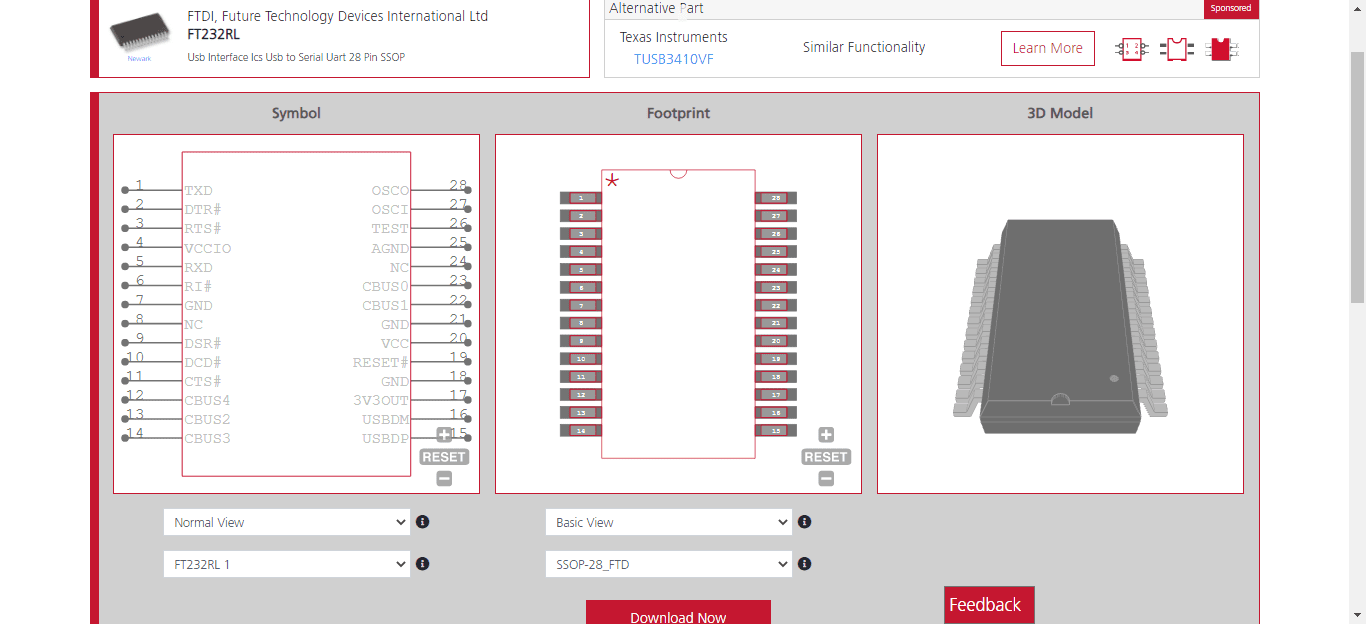Click the schematic symbol icon in sponsored panel

pyautogui.click(x=1132, y=48)
